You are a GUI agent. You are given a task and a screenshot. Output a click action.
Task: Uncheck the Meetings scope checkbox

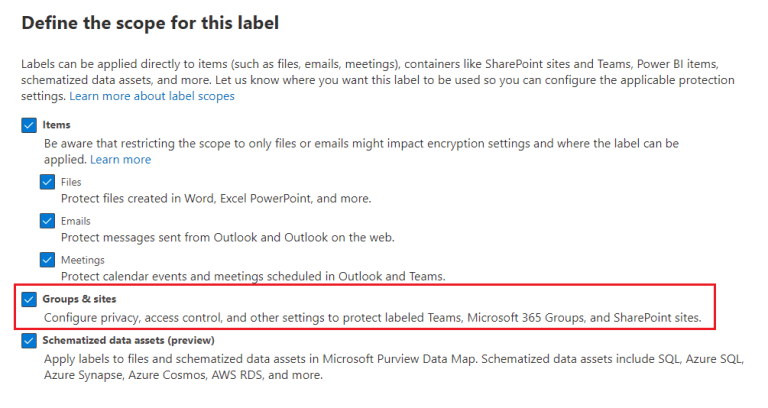tap(47, 259)
